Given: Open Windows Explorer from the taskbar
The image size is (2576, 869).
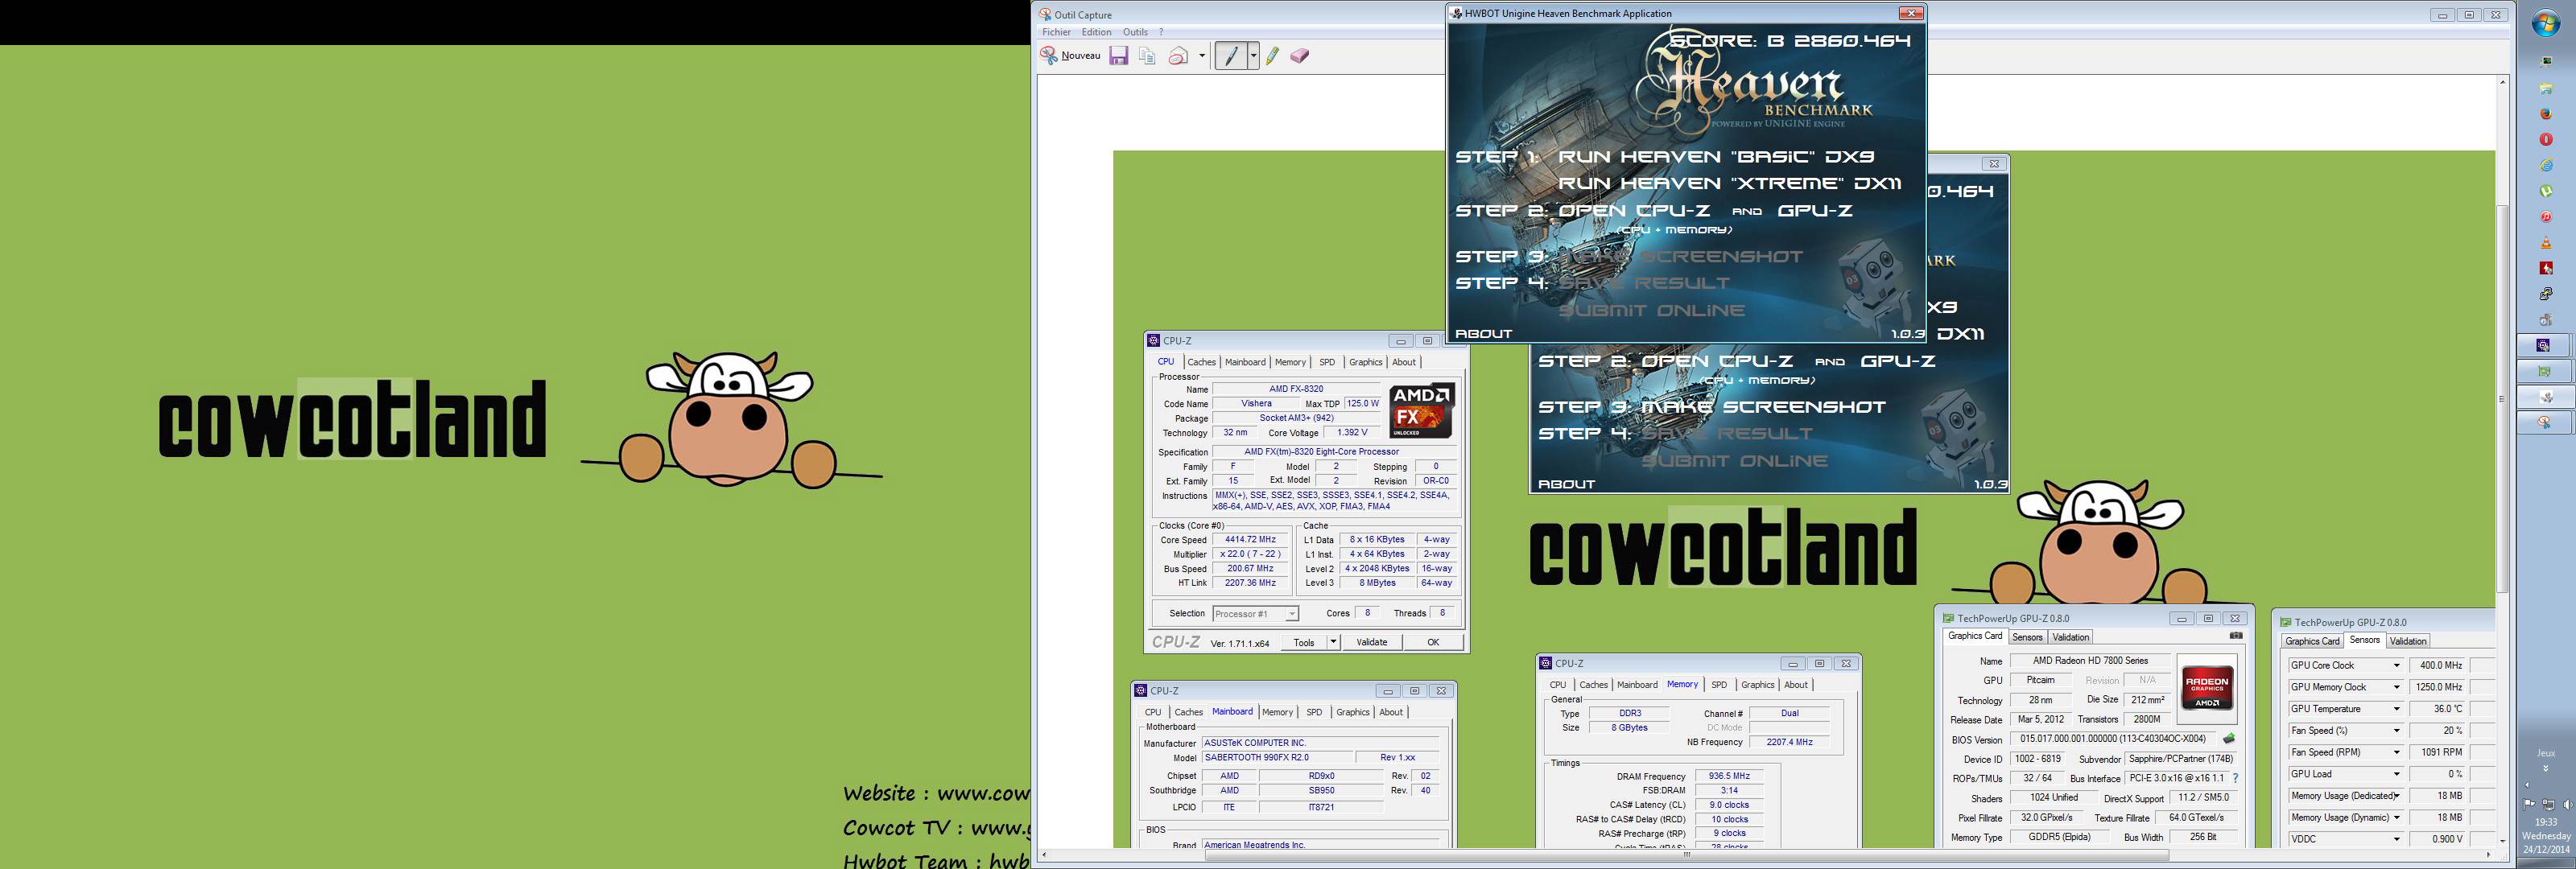Looking at the screenshot, I should [2546, 89].
